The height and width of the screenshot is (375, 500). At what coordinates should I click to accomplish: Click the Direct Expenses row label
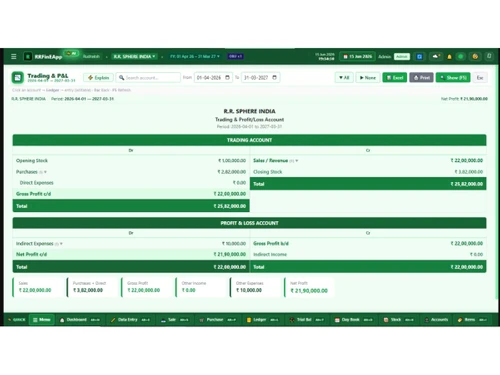tap(36, 183)
